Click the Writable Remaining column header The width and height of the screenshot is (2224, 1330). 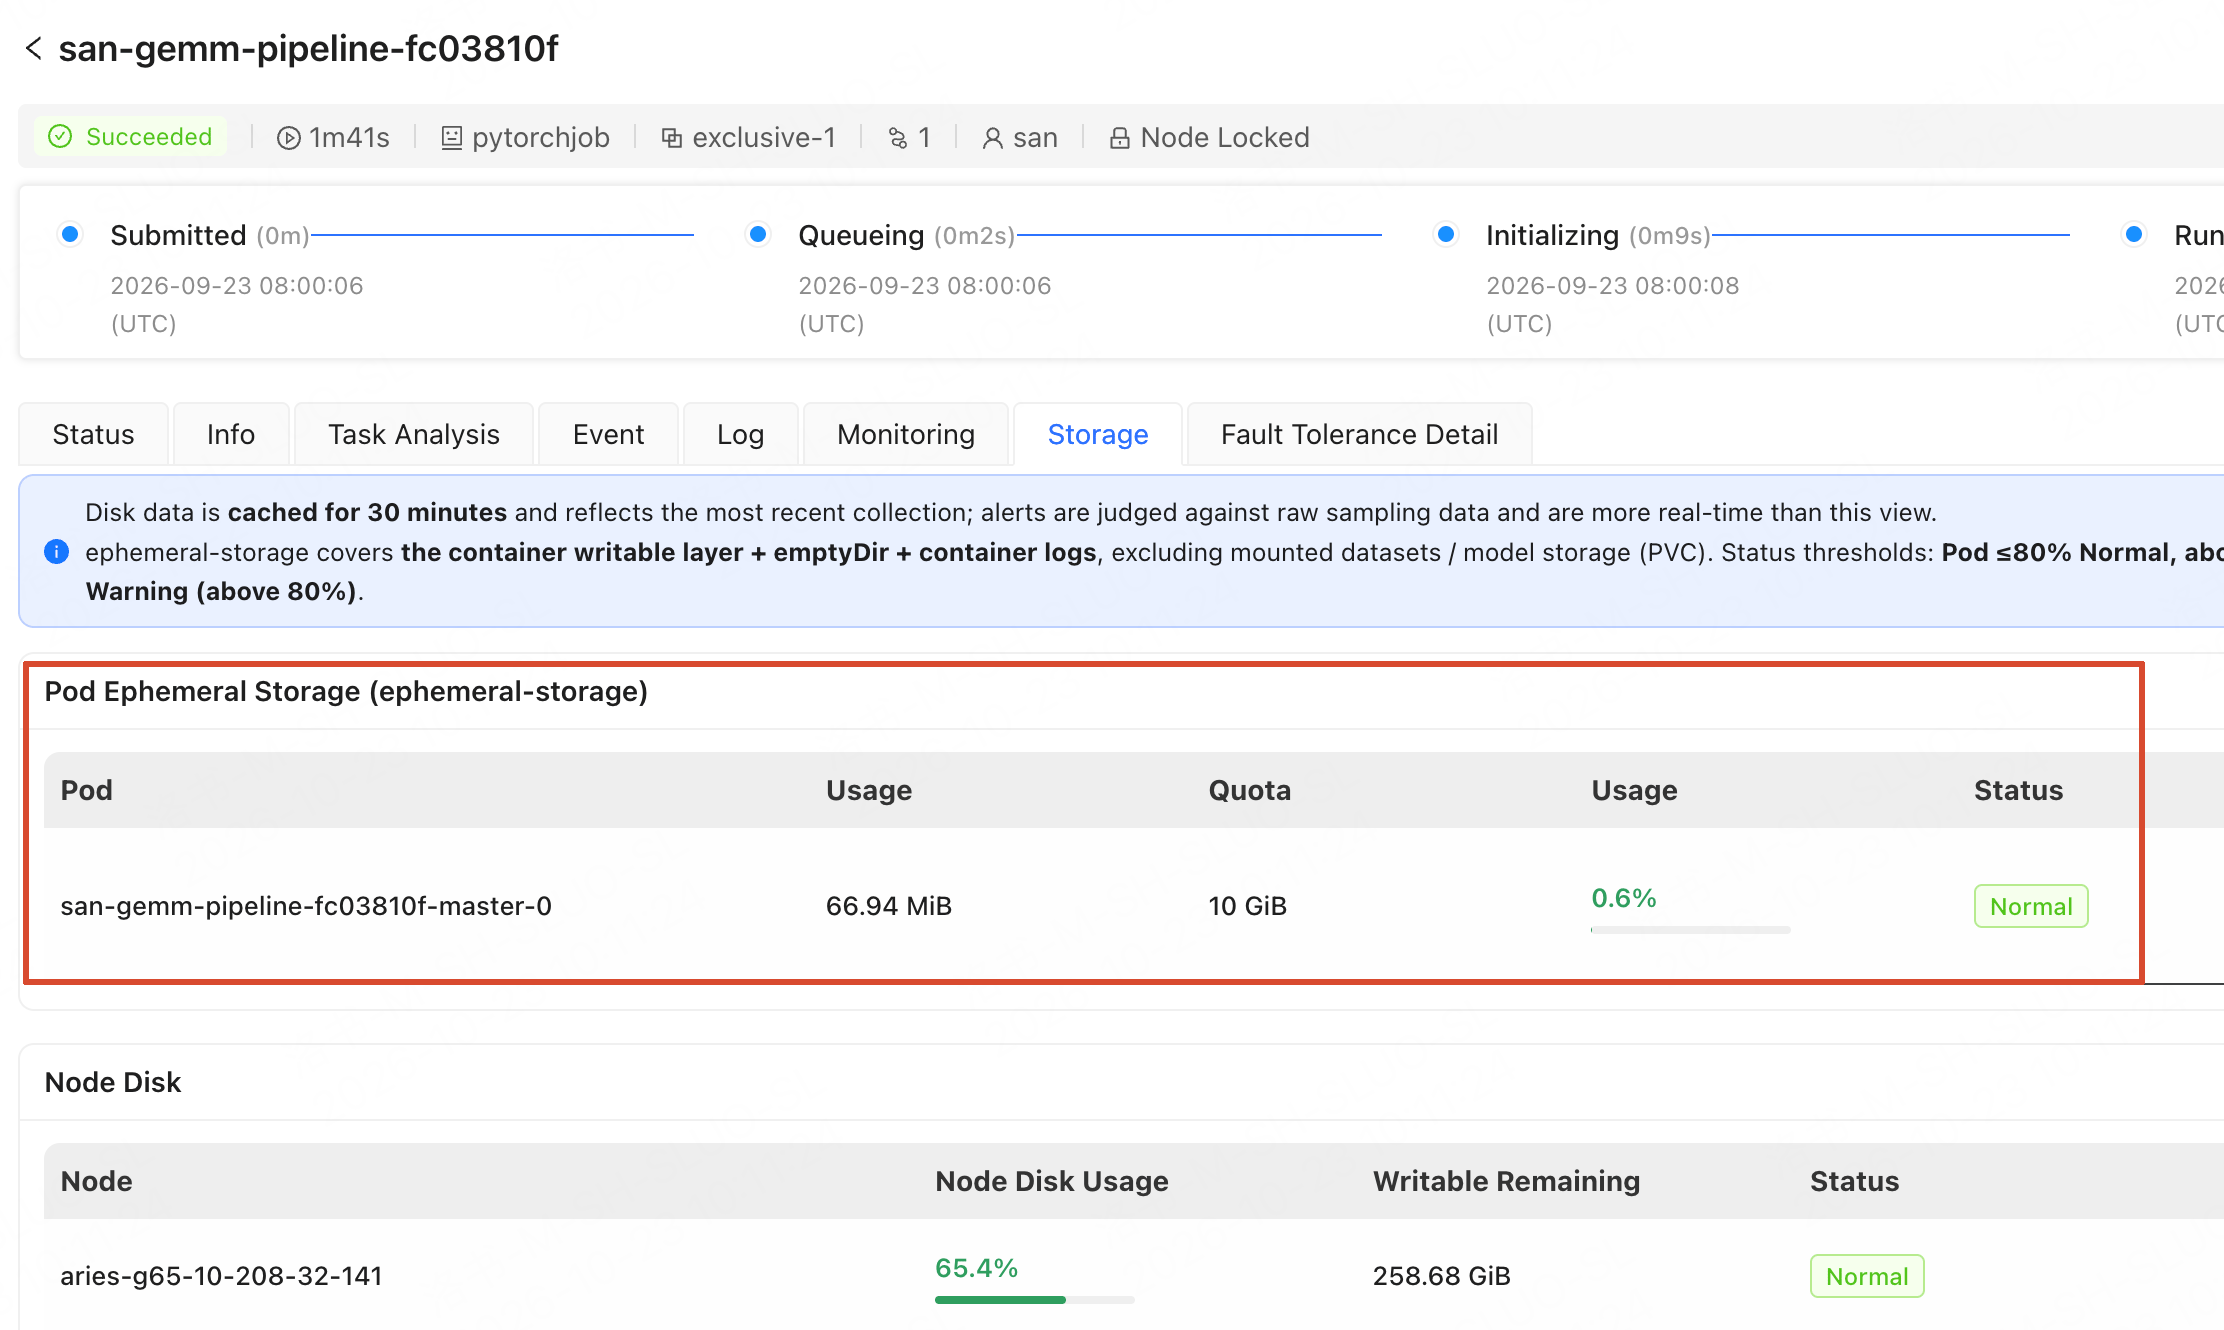click(1506, 1181)
